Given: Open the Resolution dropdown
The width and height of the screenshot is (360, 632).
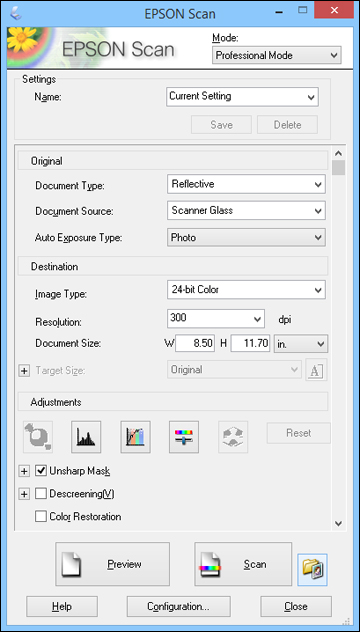Looking at the screenshot, I should [x=216, y=318].
